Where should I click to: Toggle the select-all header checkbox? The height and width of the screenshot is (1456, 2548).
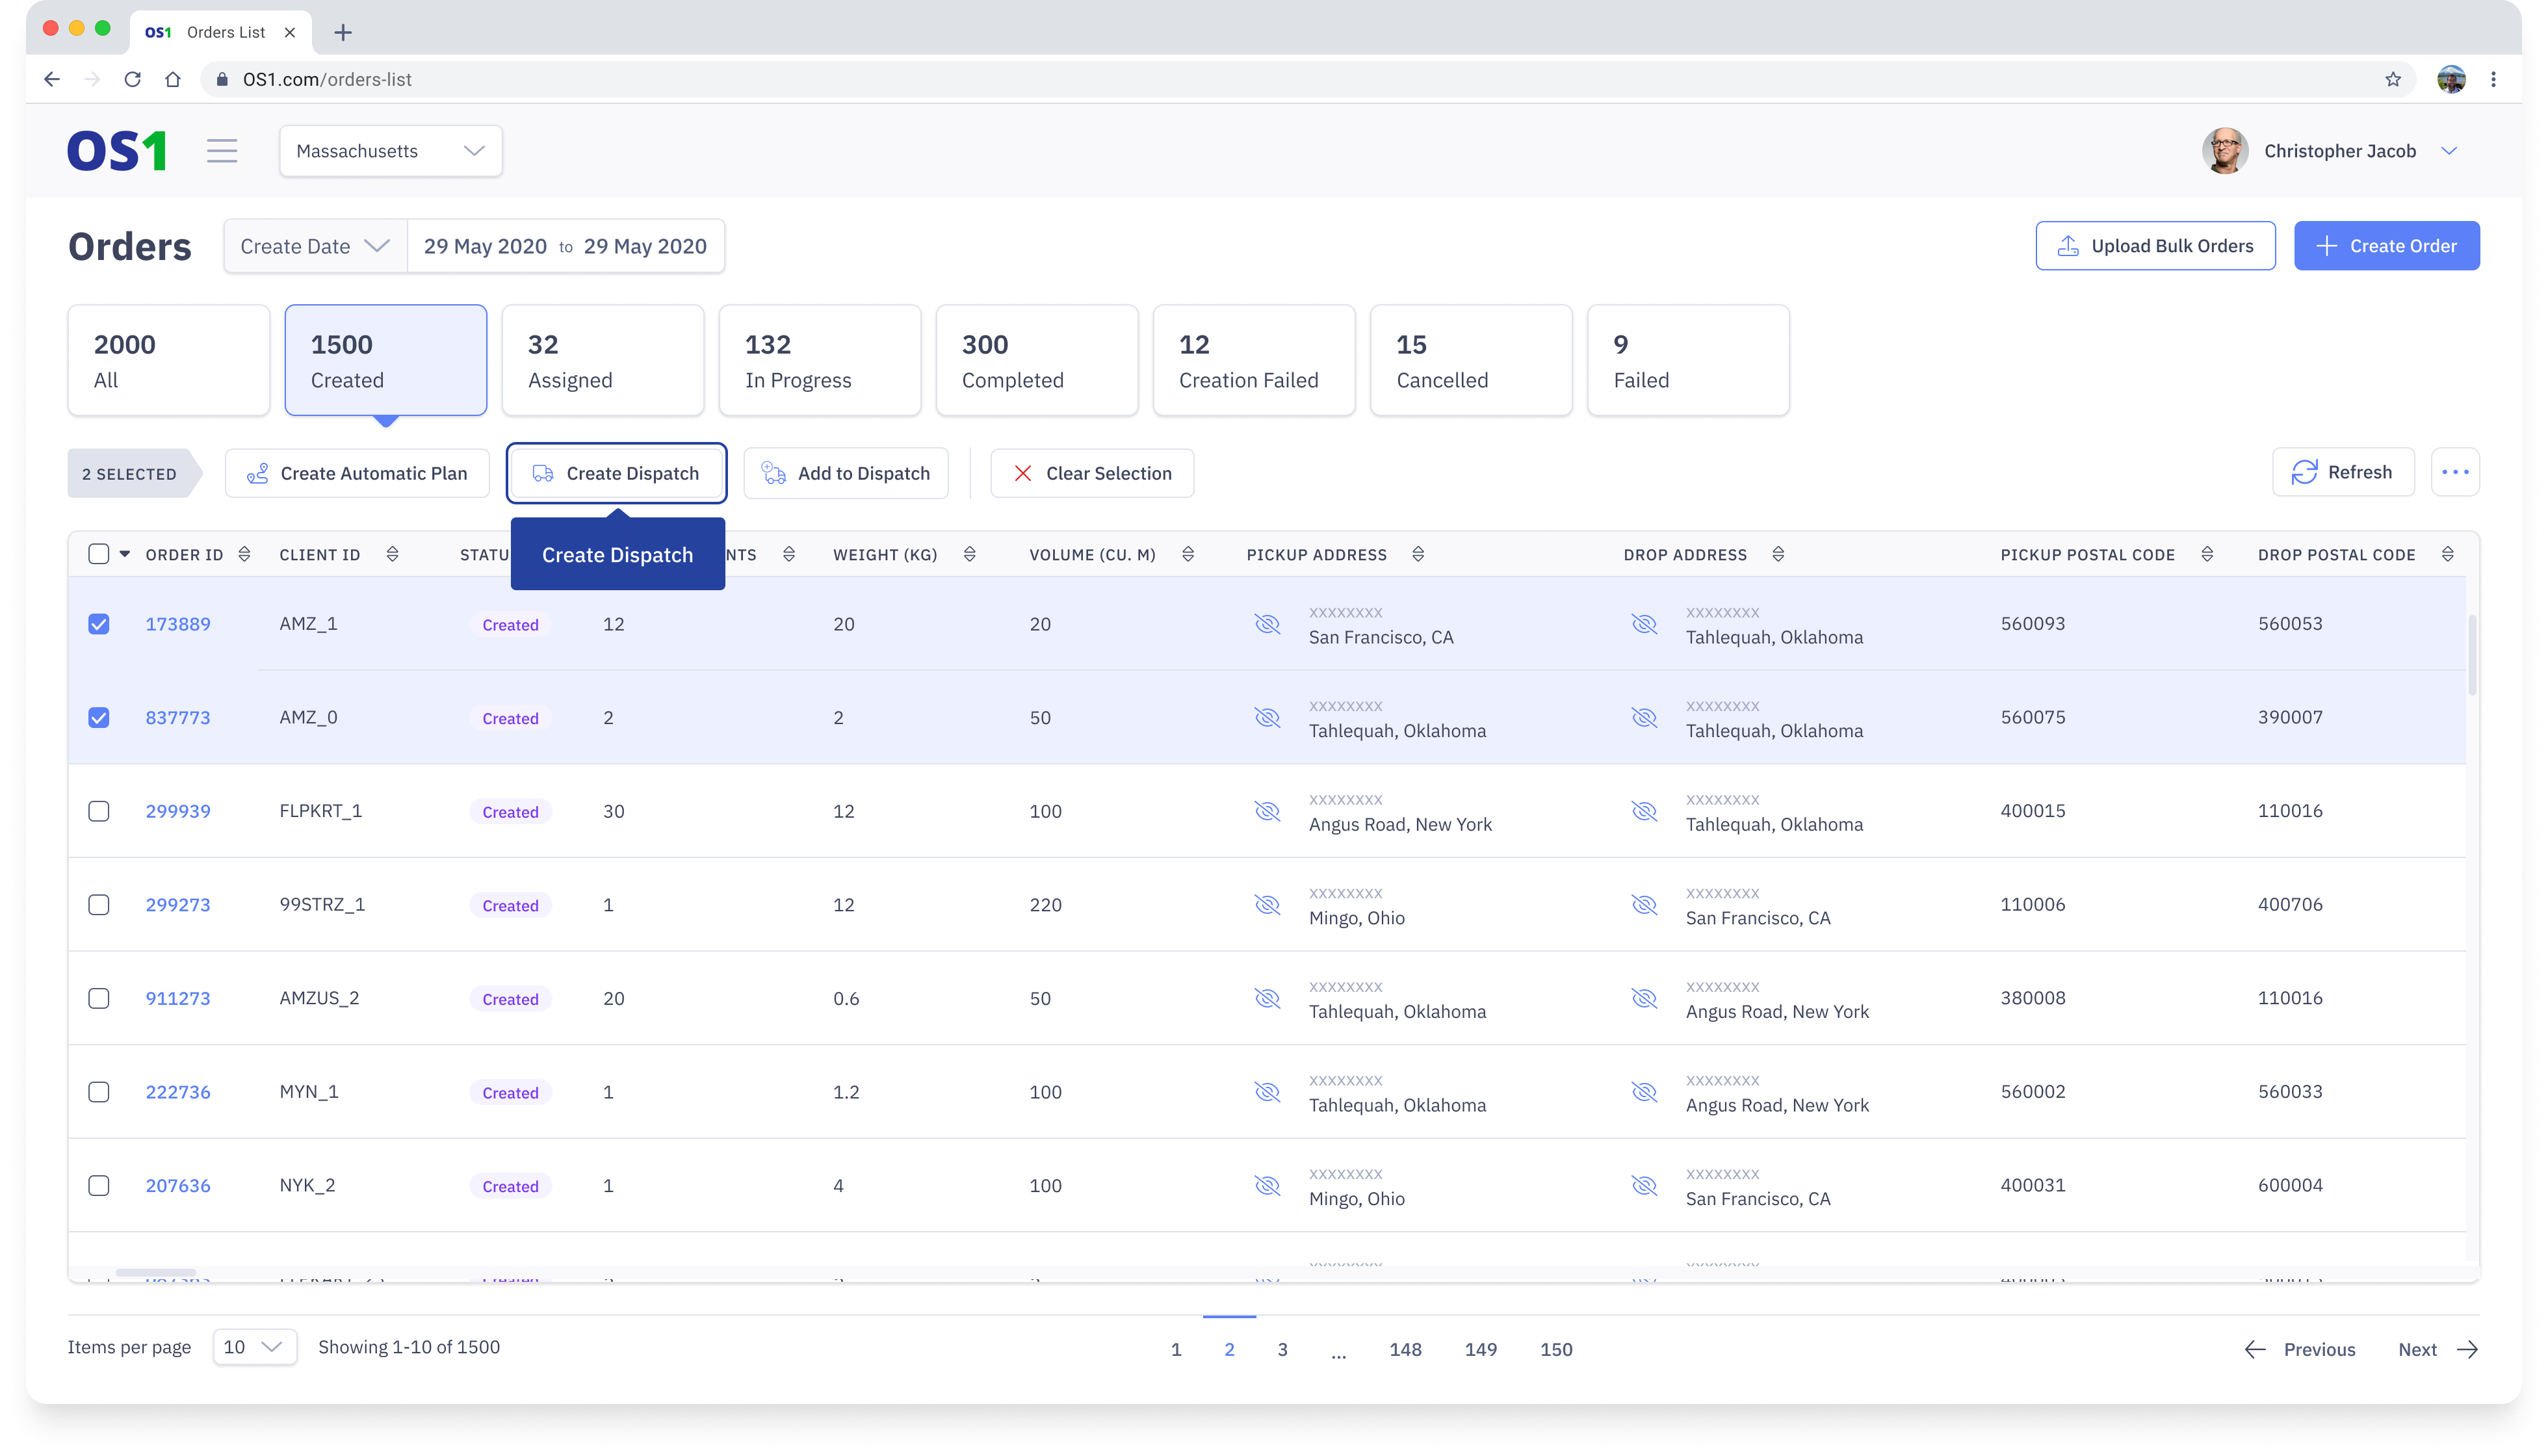(x=98, y=554)
